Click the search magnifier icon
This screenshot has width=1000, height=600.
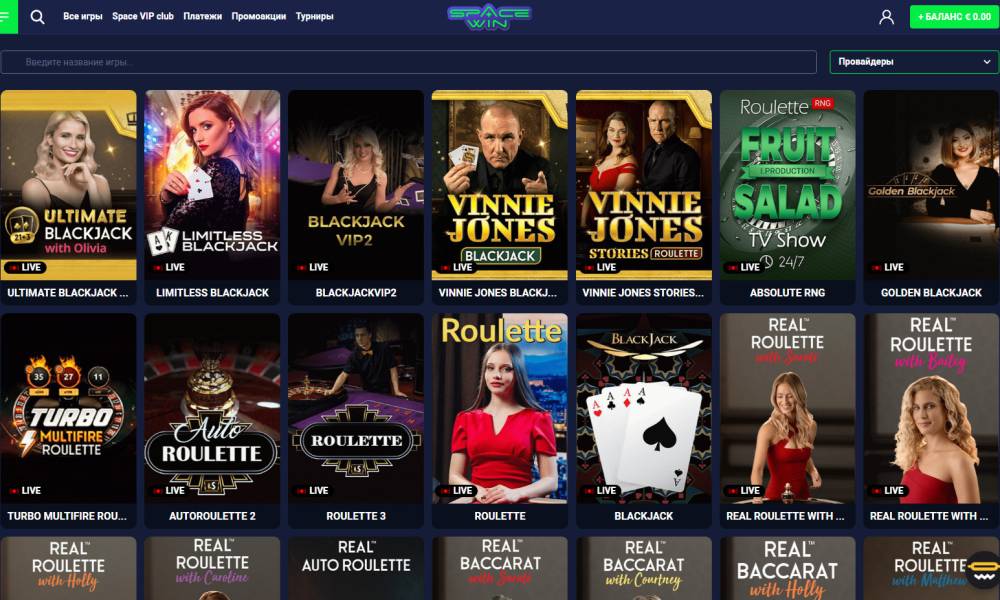click(x=38, y=17)
